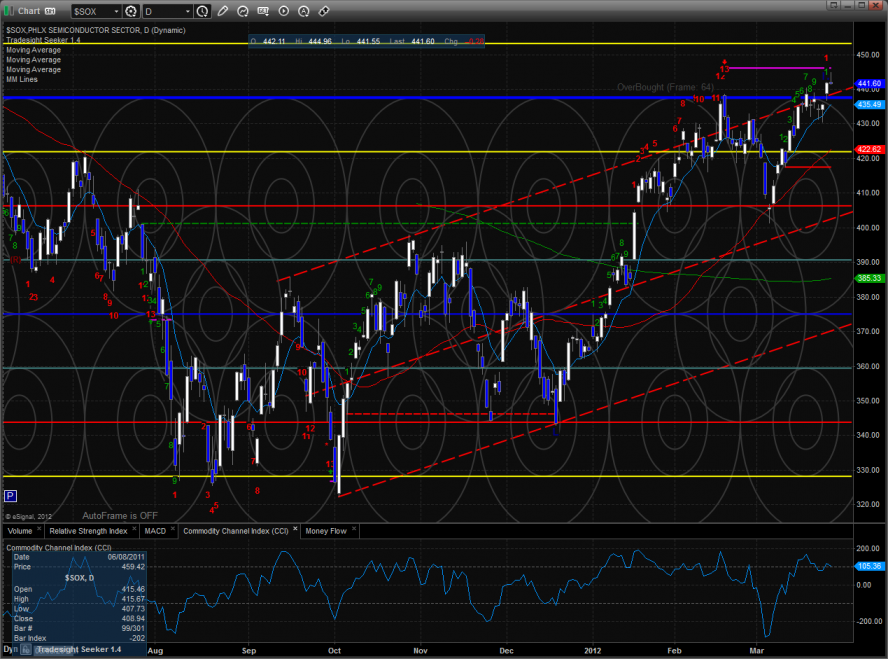Switch to the Relative Strength Index tab

(90, 531)
